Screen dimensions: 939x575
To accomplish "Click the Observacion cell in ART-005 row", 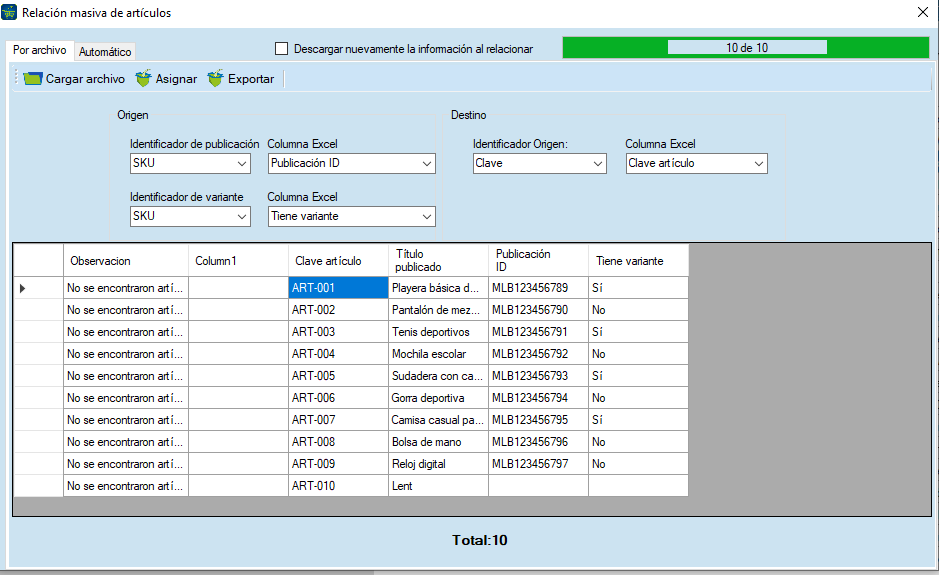I will [x=126, y=376].
